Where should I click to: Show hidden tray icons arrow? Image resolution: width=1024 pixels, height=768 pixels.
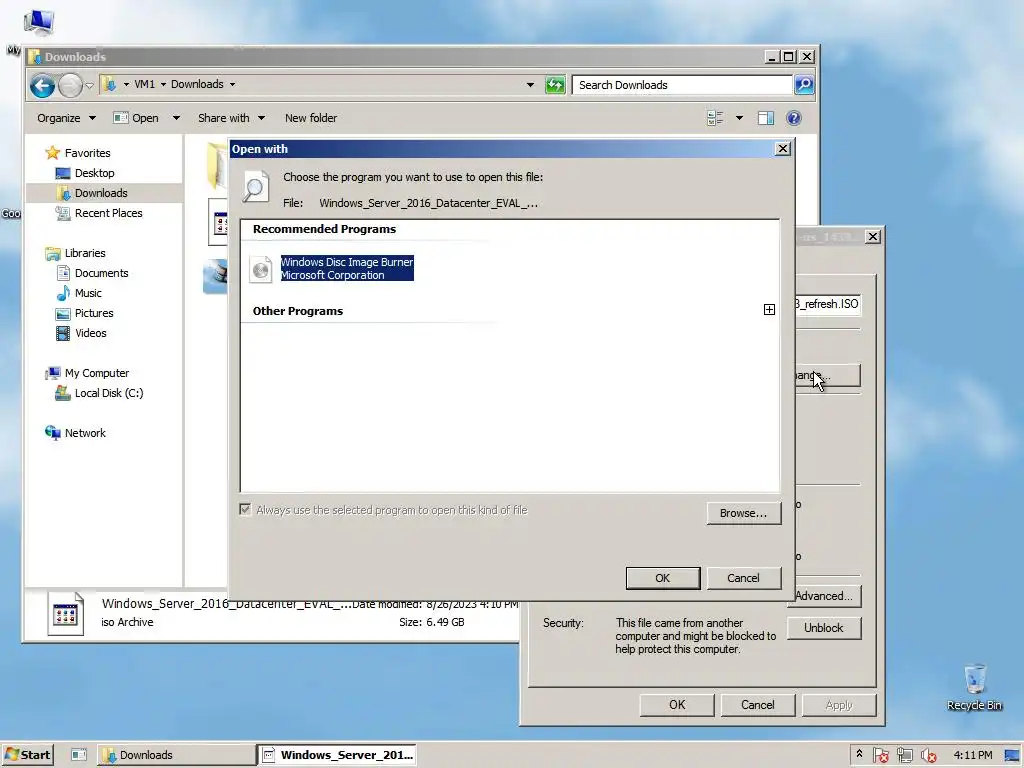pos(859,754)
